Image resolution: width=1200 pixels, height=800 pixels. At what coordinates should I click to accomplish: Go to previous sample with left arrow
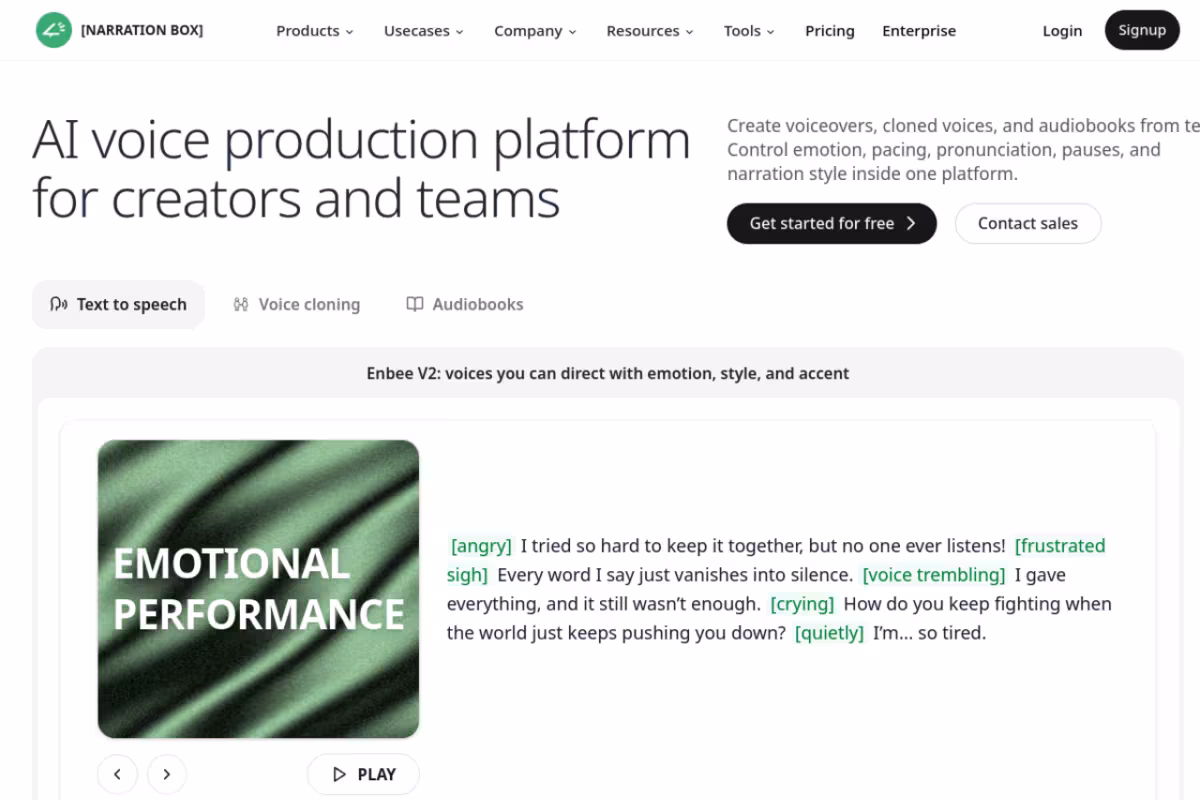[117, 774]
